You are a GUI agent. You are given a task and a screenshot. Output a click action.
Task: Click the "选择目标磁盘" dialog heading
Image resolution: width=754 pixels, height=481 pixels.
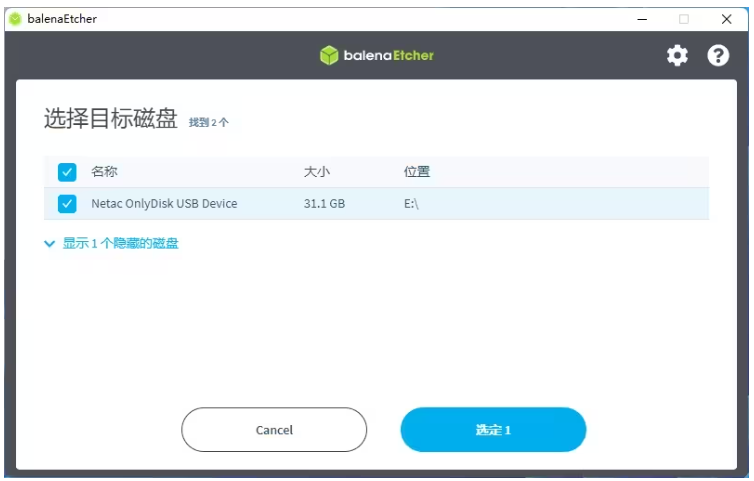(x=110, y=120)
